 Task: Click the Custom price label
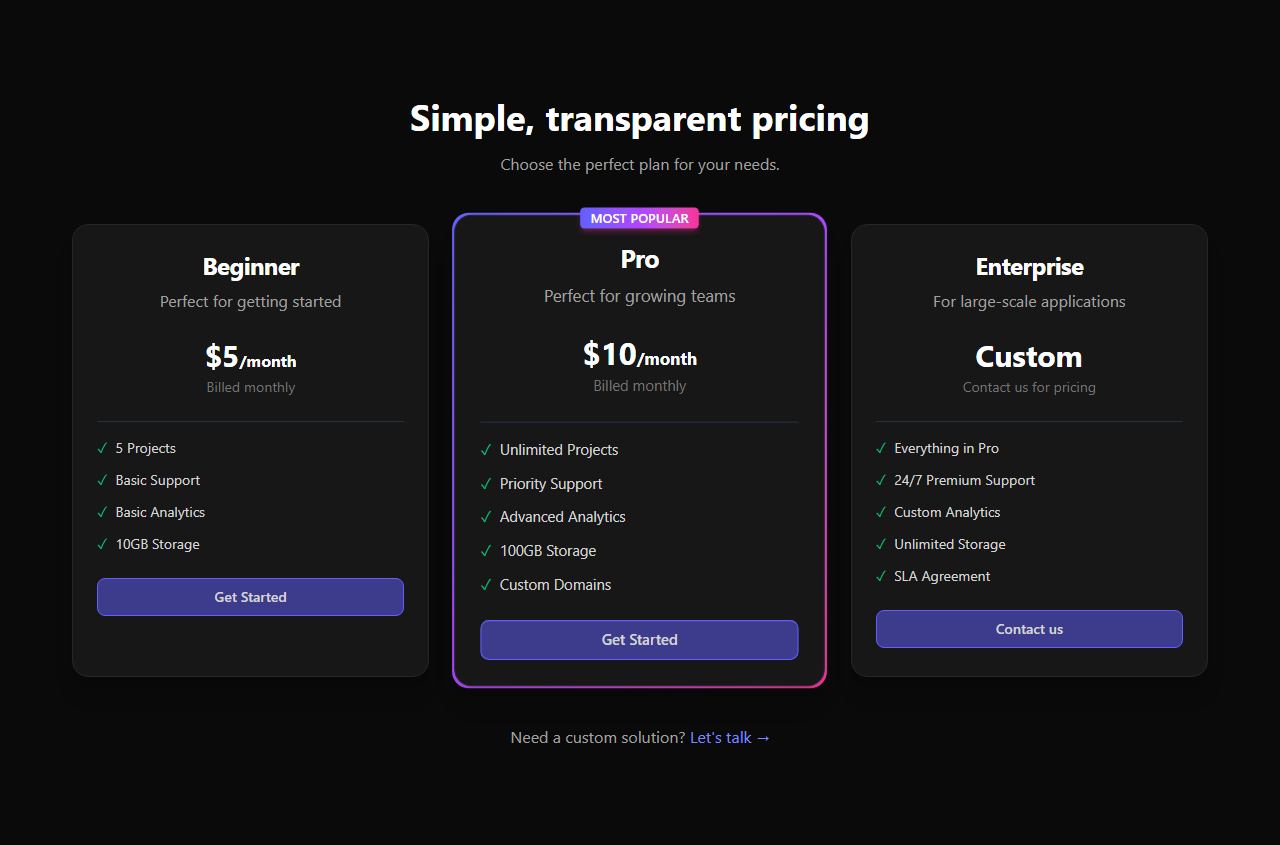[x=1029, y=357]
